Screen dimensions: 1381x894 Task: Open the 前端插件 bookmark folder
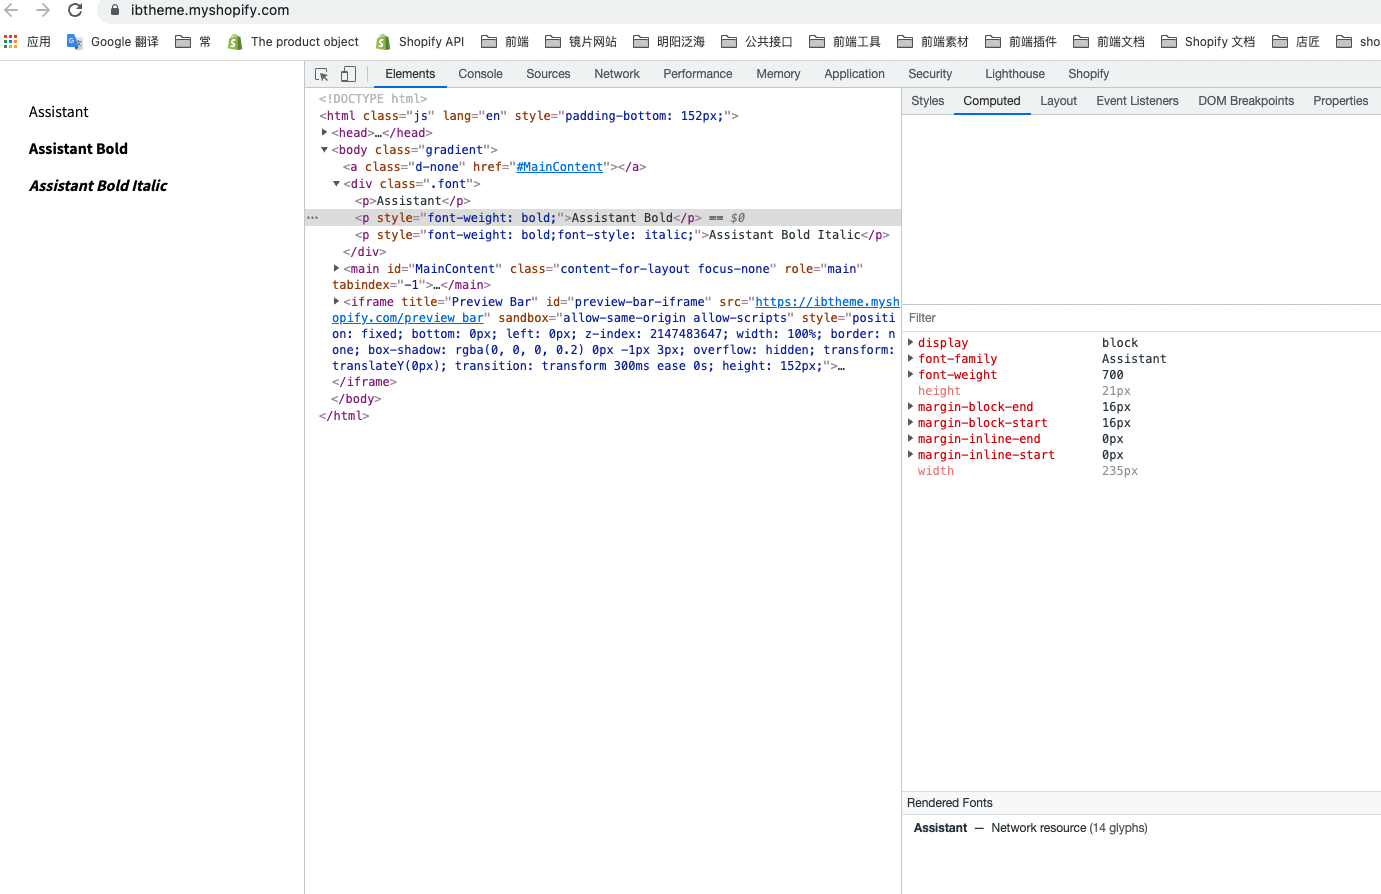point(1021,42)
